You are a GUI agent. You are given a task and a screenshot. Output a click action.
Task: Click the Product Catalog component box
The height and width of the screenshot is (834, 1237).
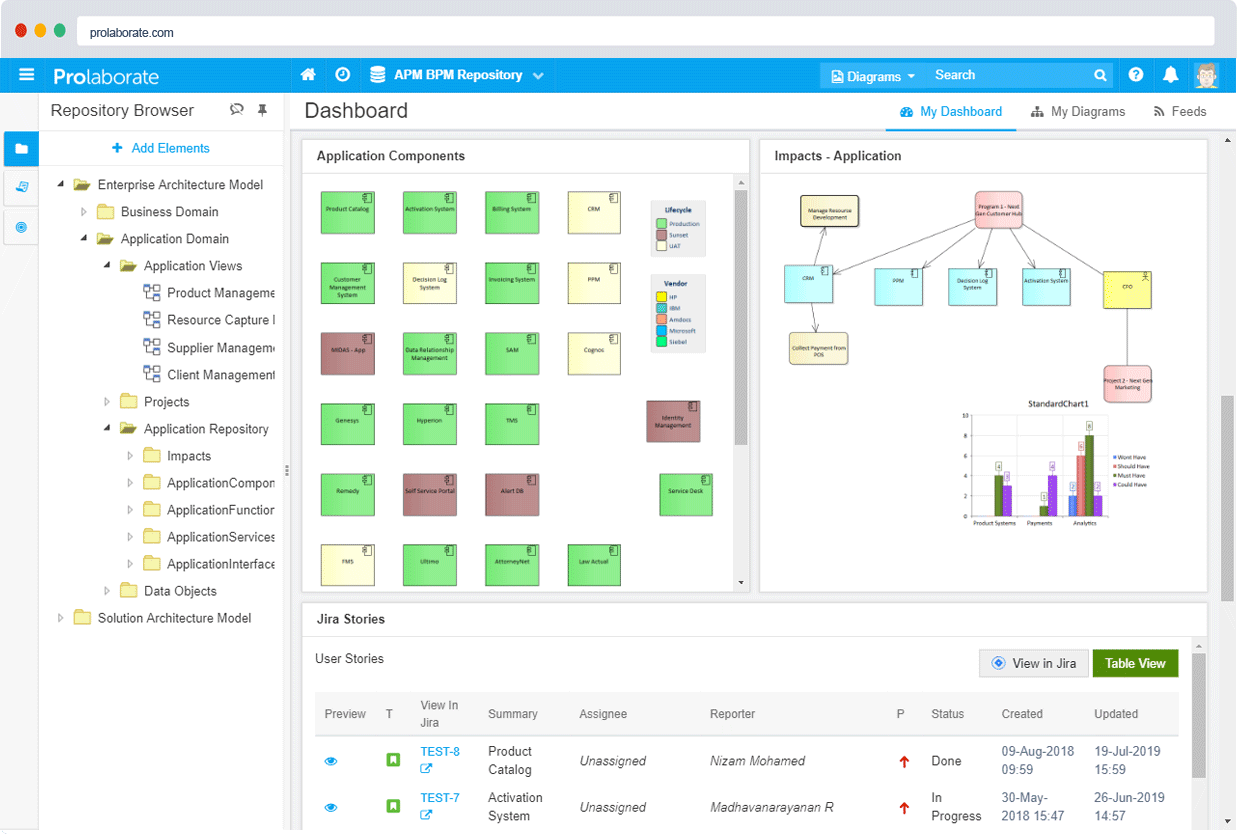pyautogui.click(x=348, y=213)
